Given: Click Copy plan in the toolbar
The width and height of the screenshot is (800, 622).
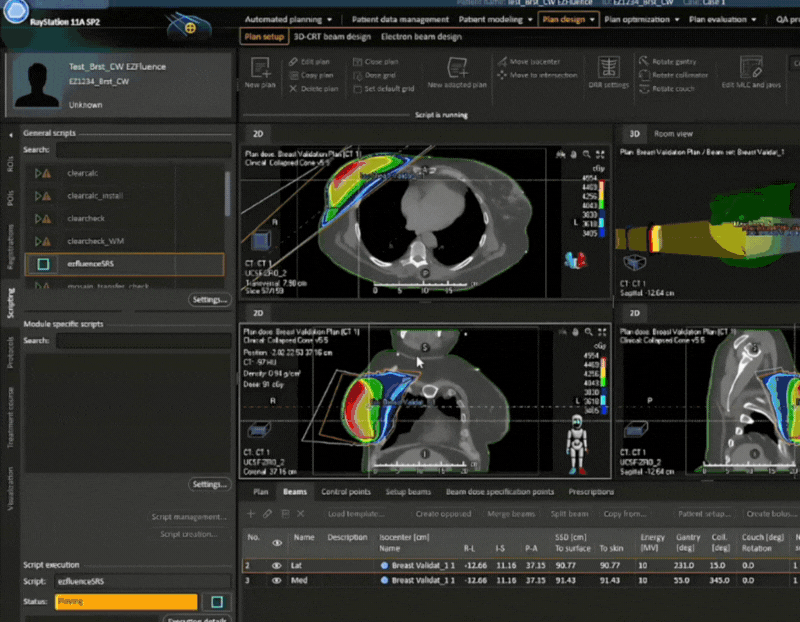Looking at the screenshot, I should tap(311, 75).
